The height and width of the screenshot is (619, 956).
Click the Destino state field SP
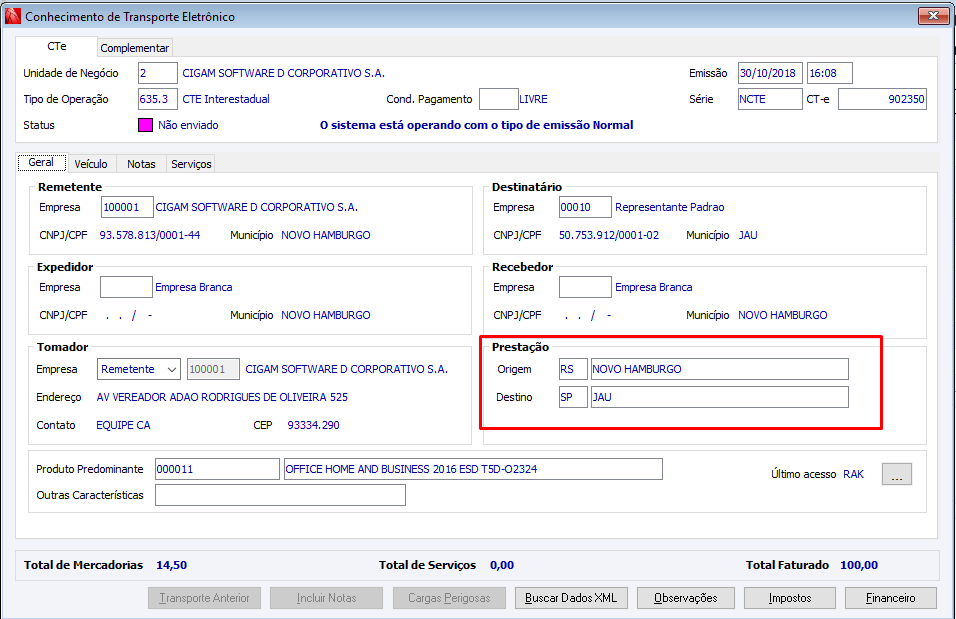coord(573,397)
